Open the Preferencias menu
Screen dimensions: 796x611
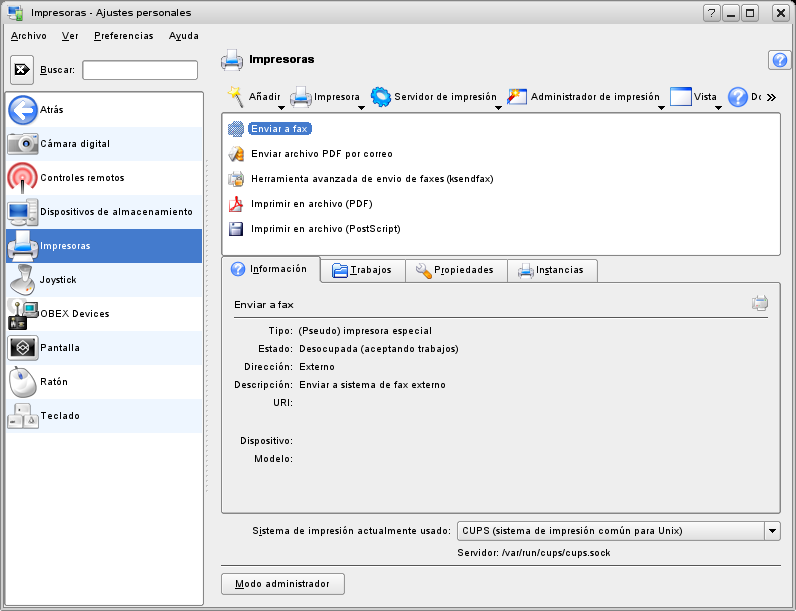(123, 36)
